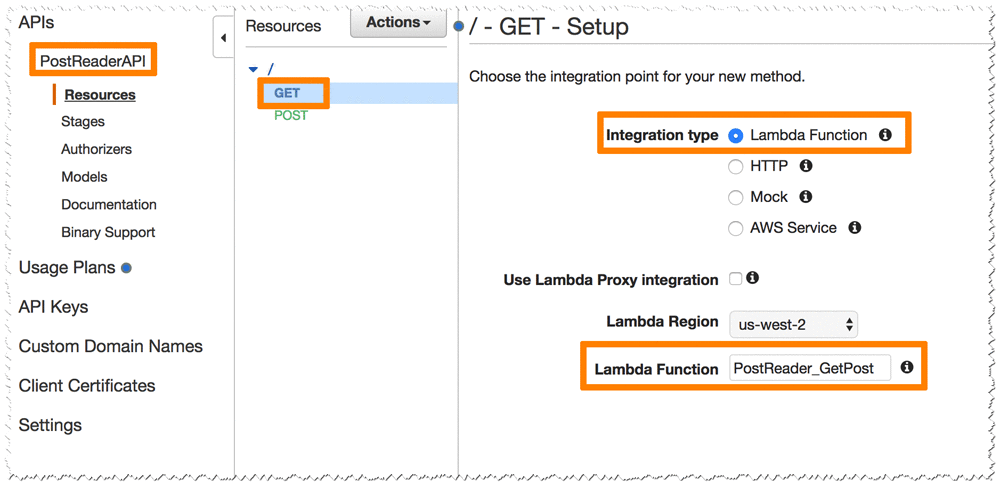Screen dimensions: 1000x486
Task: Select the HTTP integration type
Action: 736,166
